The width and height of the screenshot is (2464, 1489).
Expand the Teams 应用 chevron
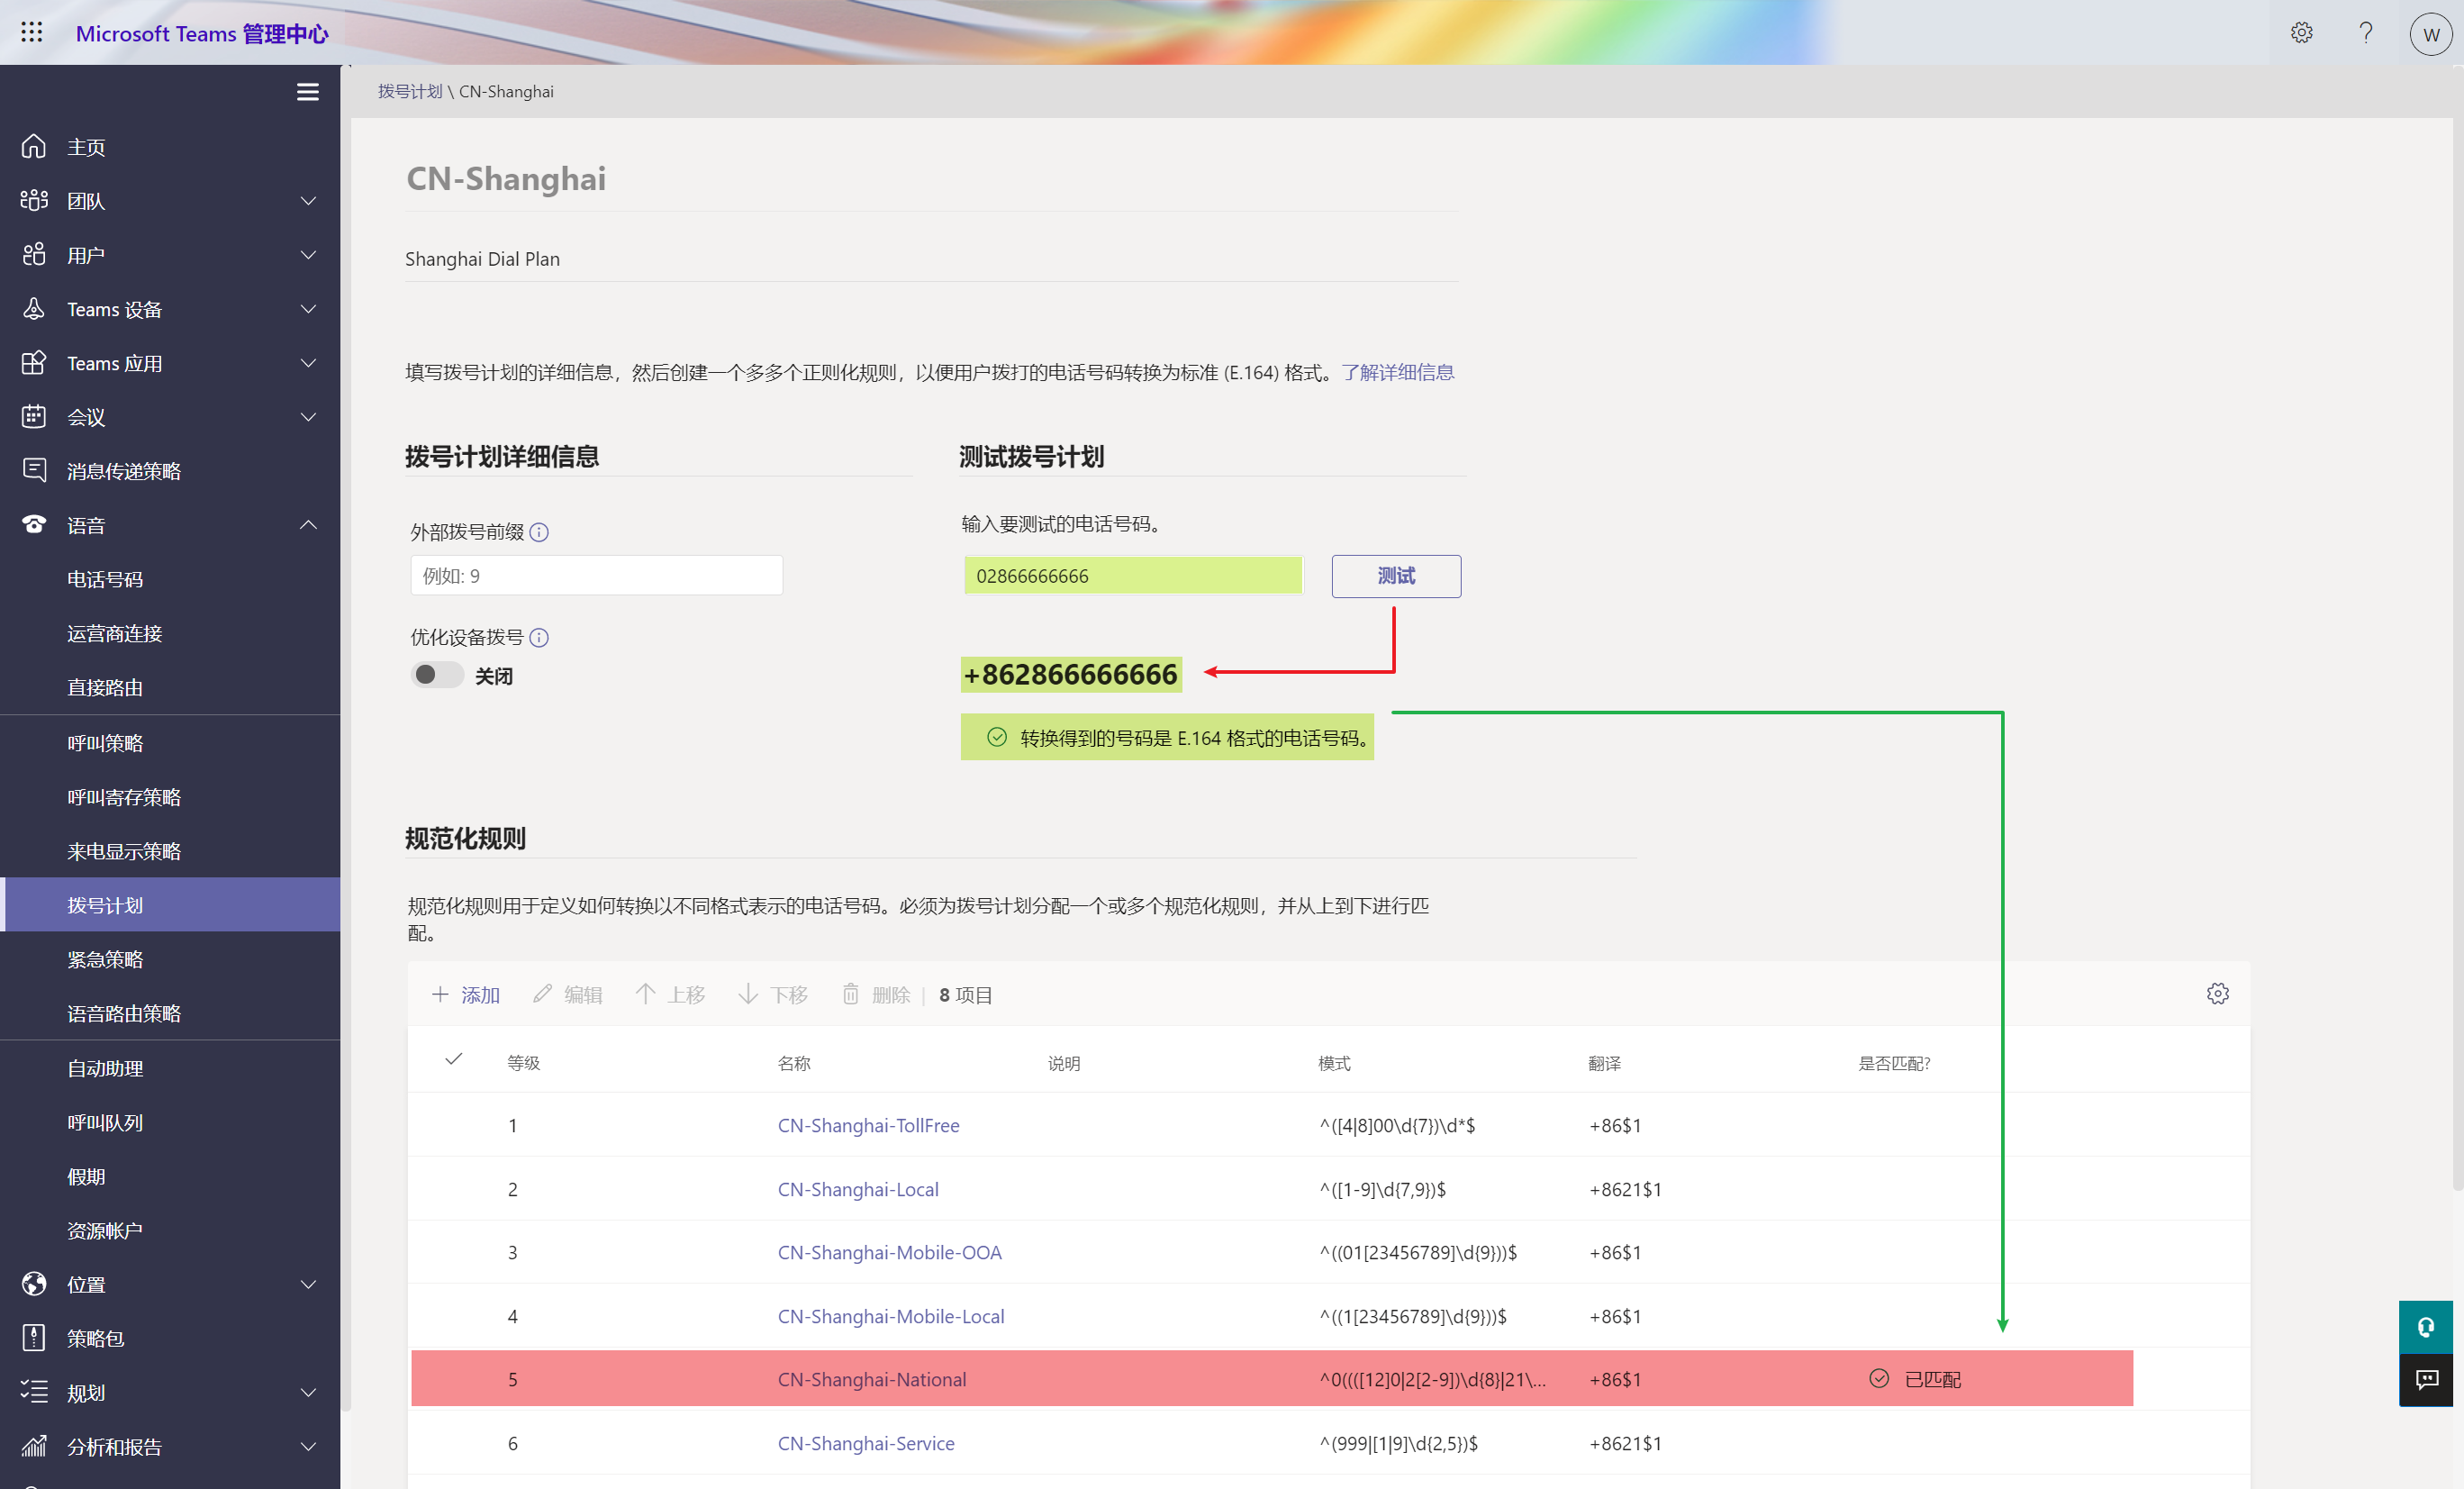[x=309, y=363]
